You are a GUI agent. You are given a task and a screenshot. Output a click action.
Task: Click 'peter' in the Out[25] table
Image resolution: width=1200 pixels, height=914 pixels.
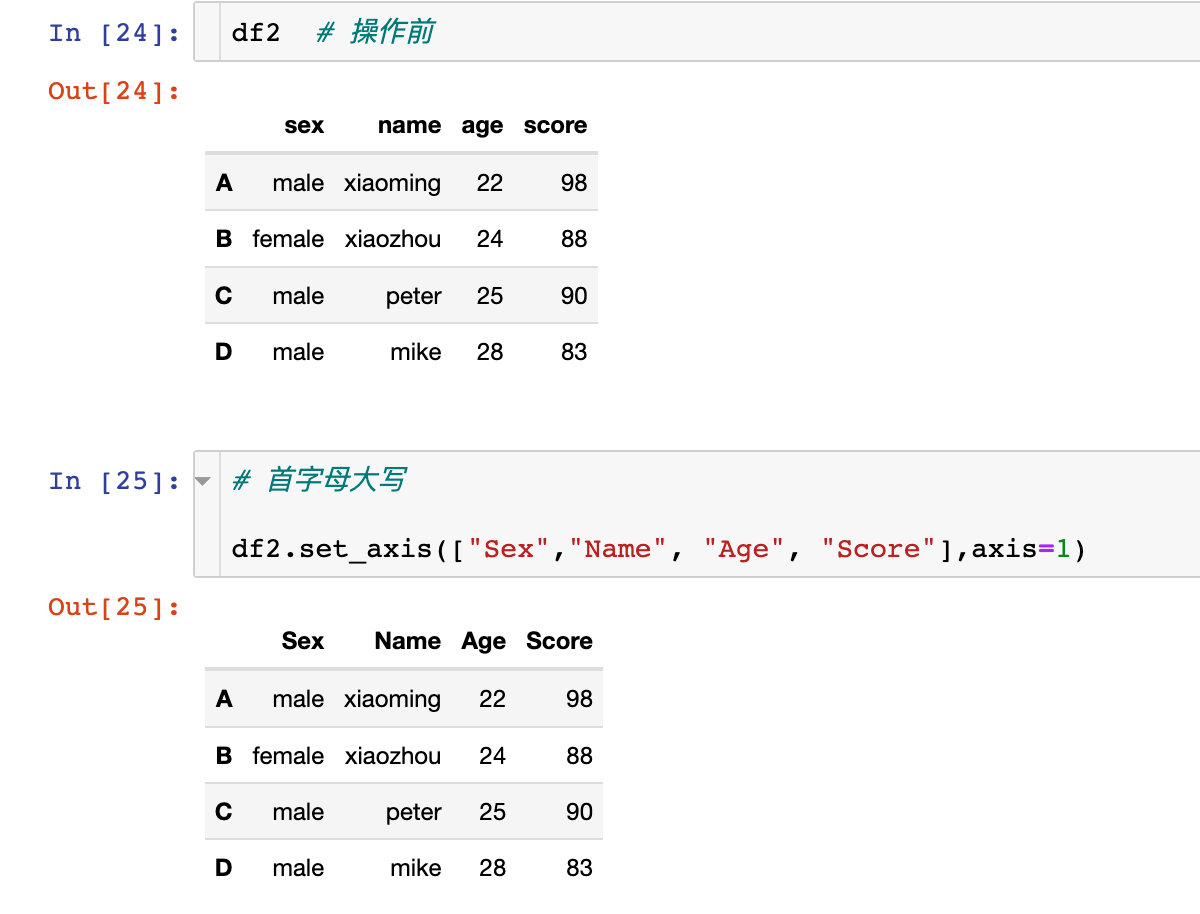click(414, 813)
